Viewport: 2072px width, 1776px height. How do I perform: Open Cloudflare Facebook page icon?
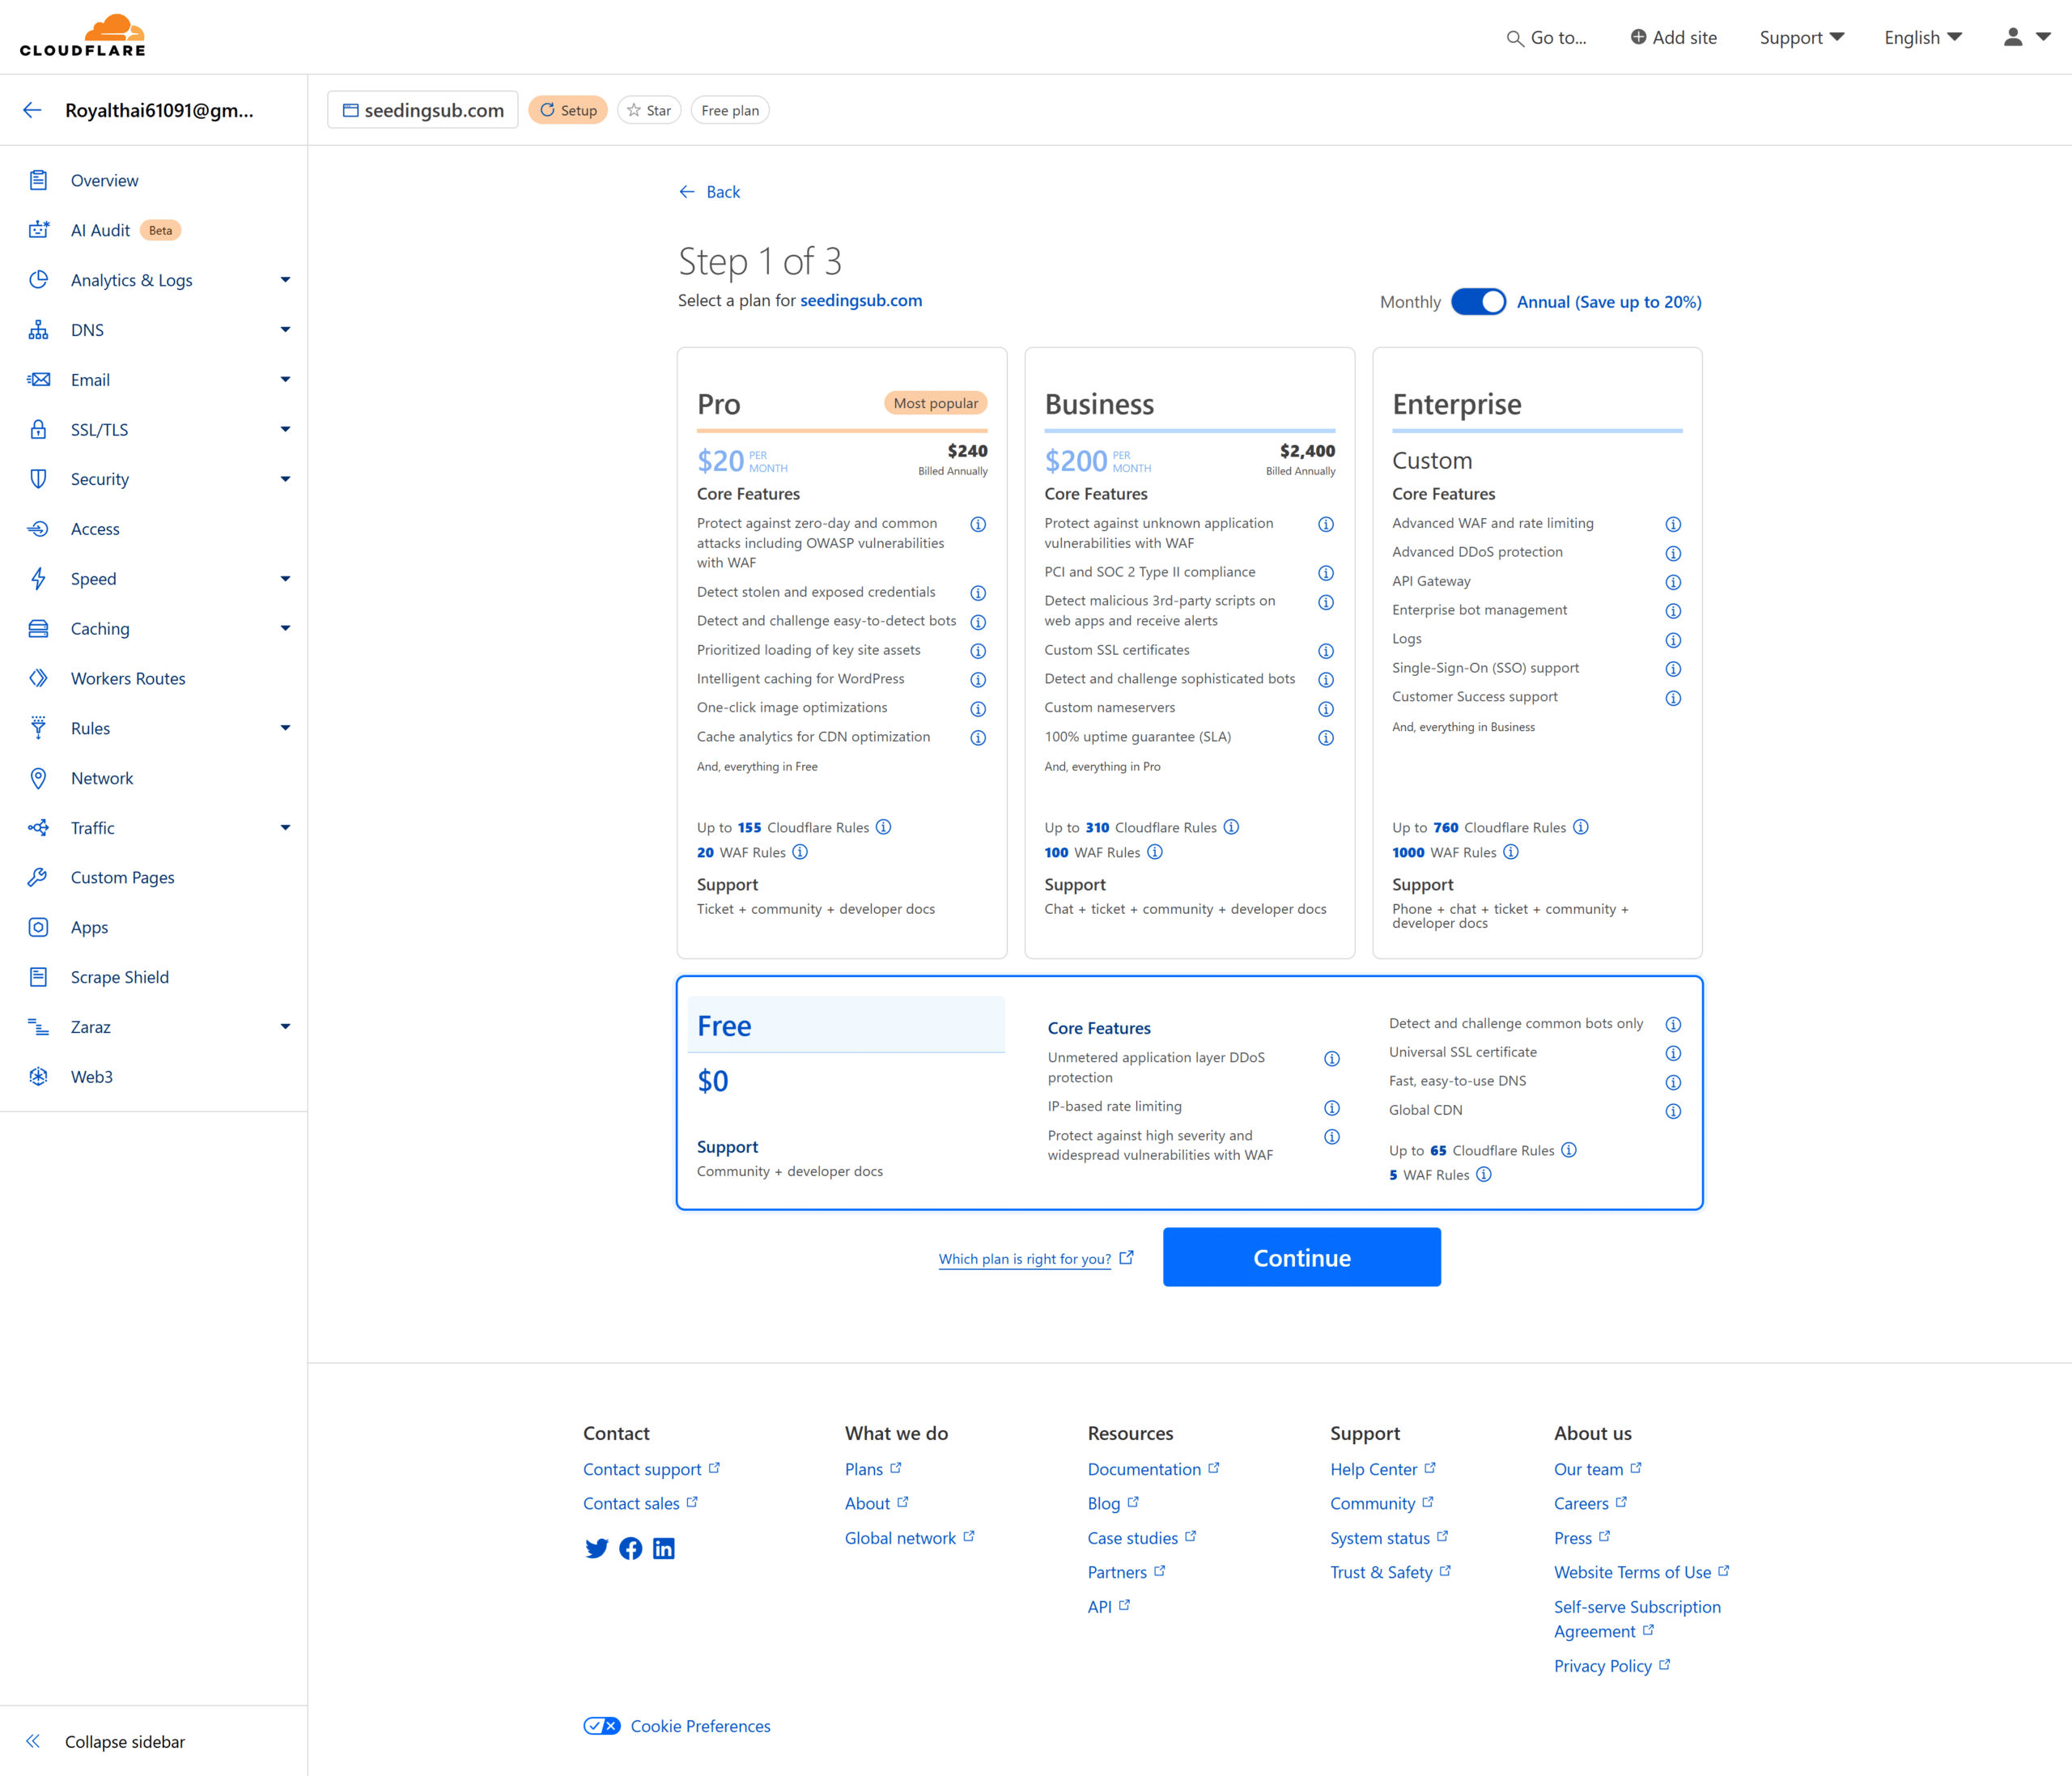click(x=630, y=1548)
